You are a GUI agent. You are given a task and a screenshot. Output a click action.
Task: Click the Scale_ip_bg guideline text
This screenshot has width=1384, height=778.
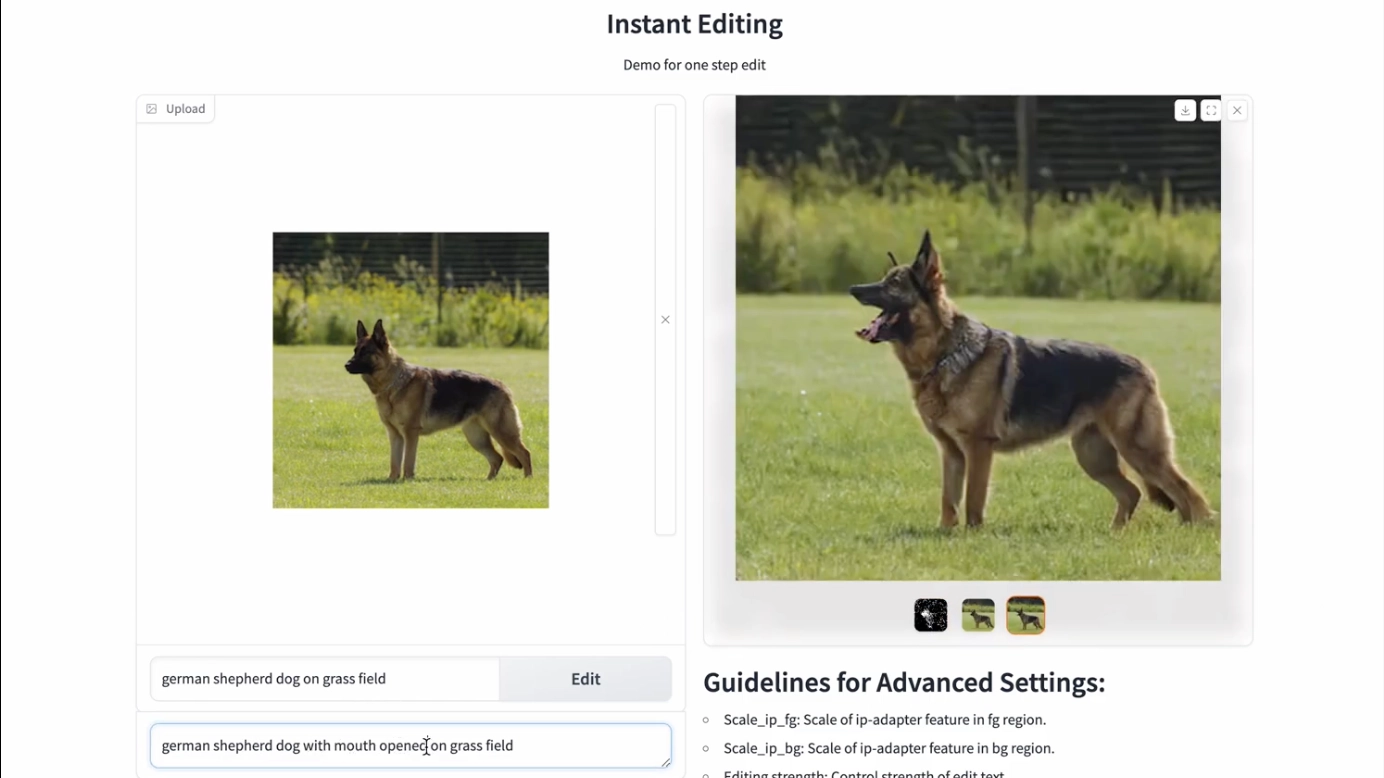click(x=889, y=748)
